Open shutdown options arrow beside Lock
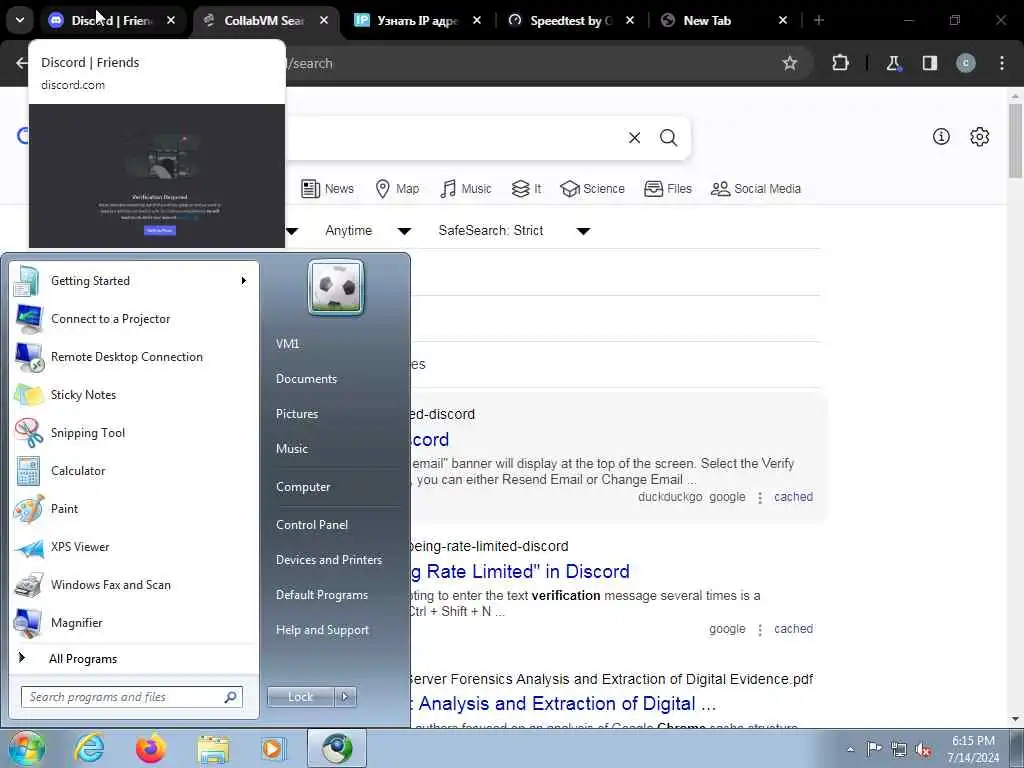Screen dimensions: 1024x768 (345, 697)
